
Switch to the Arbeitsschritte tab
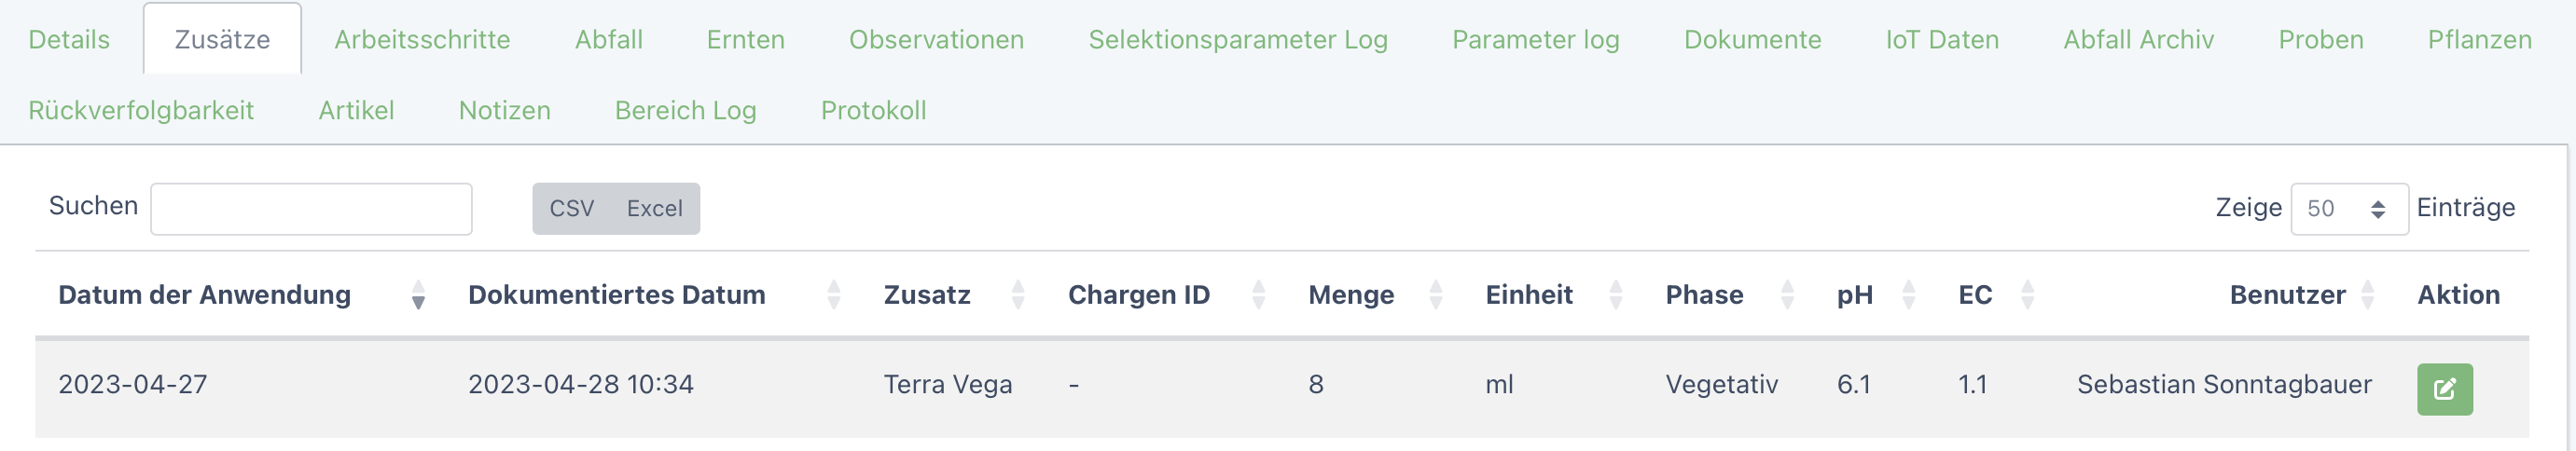click(422, 40)
